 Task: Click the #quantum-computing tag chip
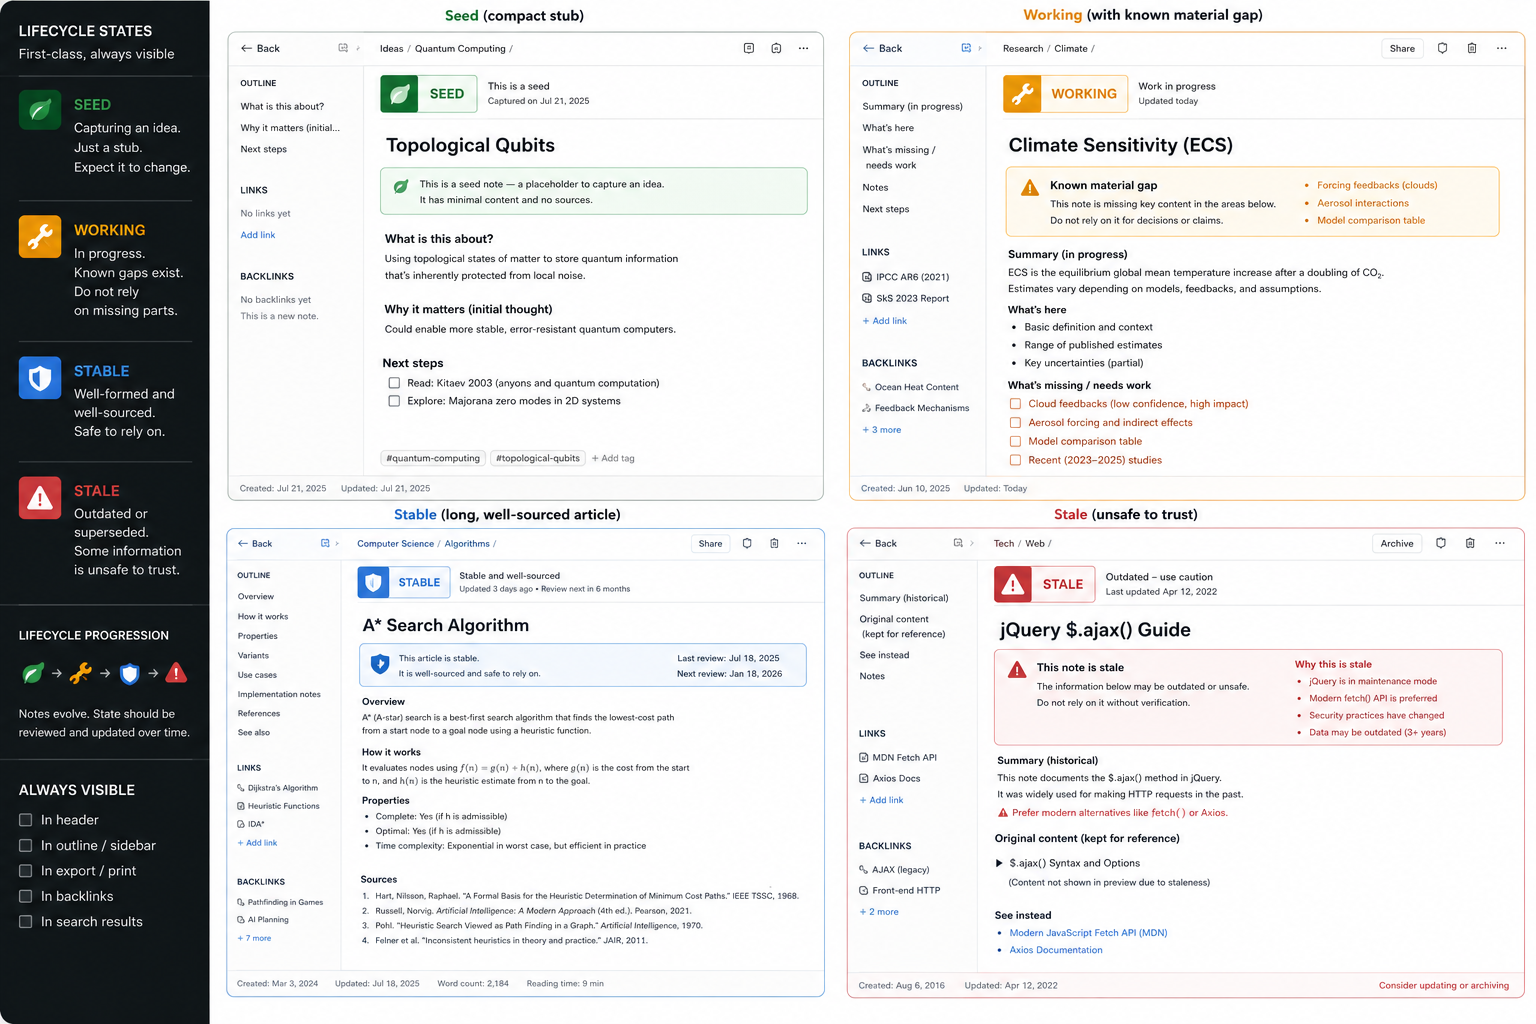434,458
